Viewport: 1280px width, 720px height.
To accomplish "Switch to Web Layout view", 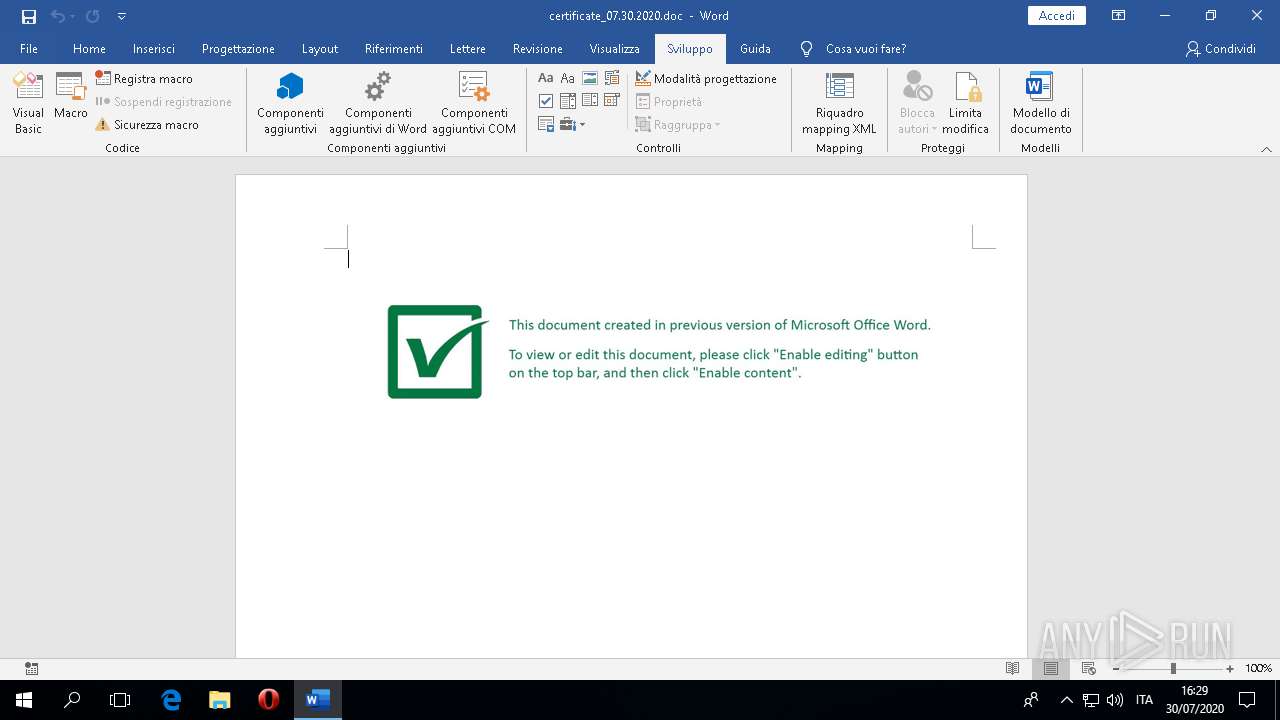I will [x=1088, y=668].
